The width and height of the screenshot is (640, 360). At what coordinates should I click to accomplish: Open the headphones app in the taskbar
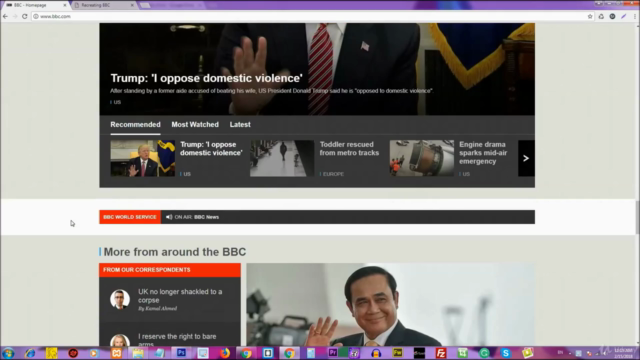[376, 353]
